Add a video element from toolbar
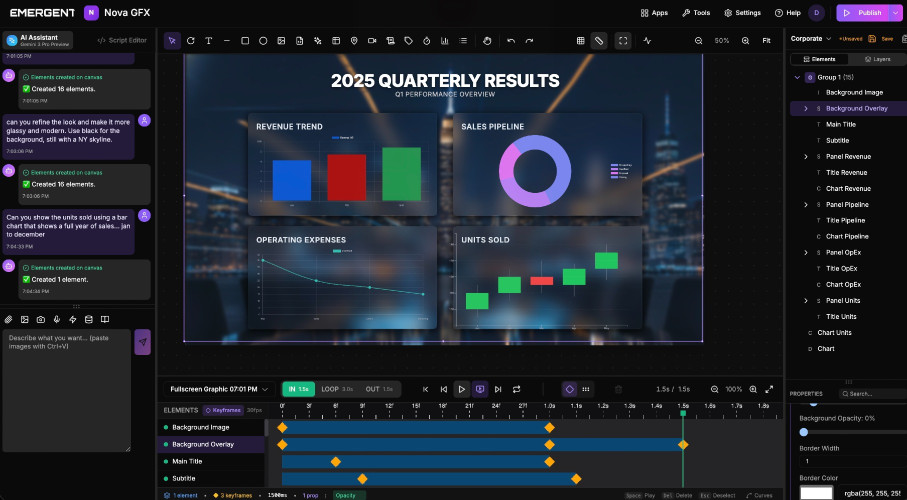The height and width of the screenshot is (500, 907). pos(372,41)
